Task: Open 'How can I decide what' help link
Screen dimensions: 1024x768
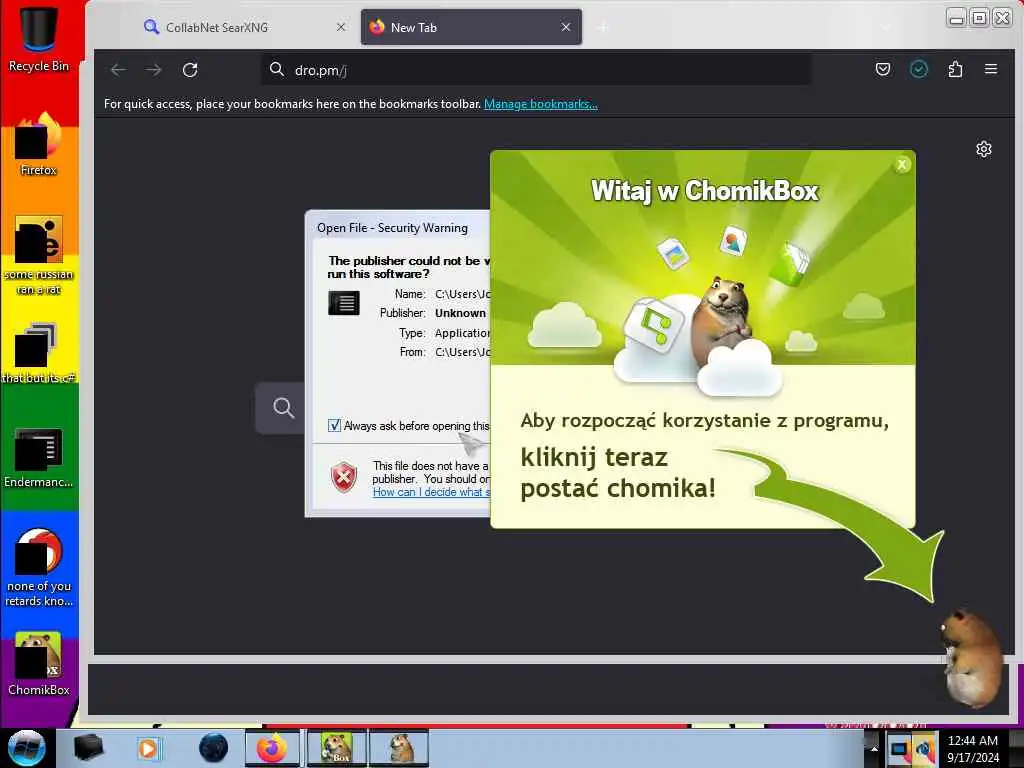Action: (431, 492)
